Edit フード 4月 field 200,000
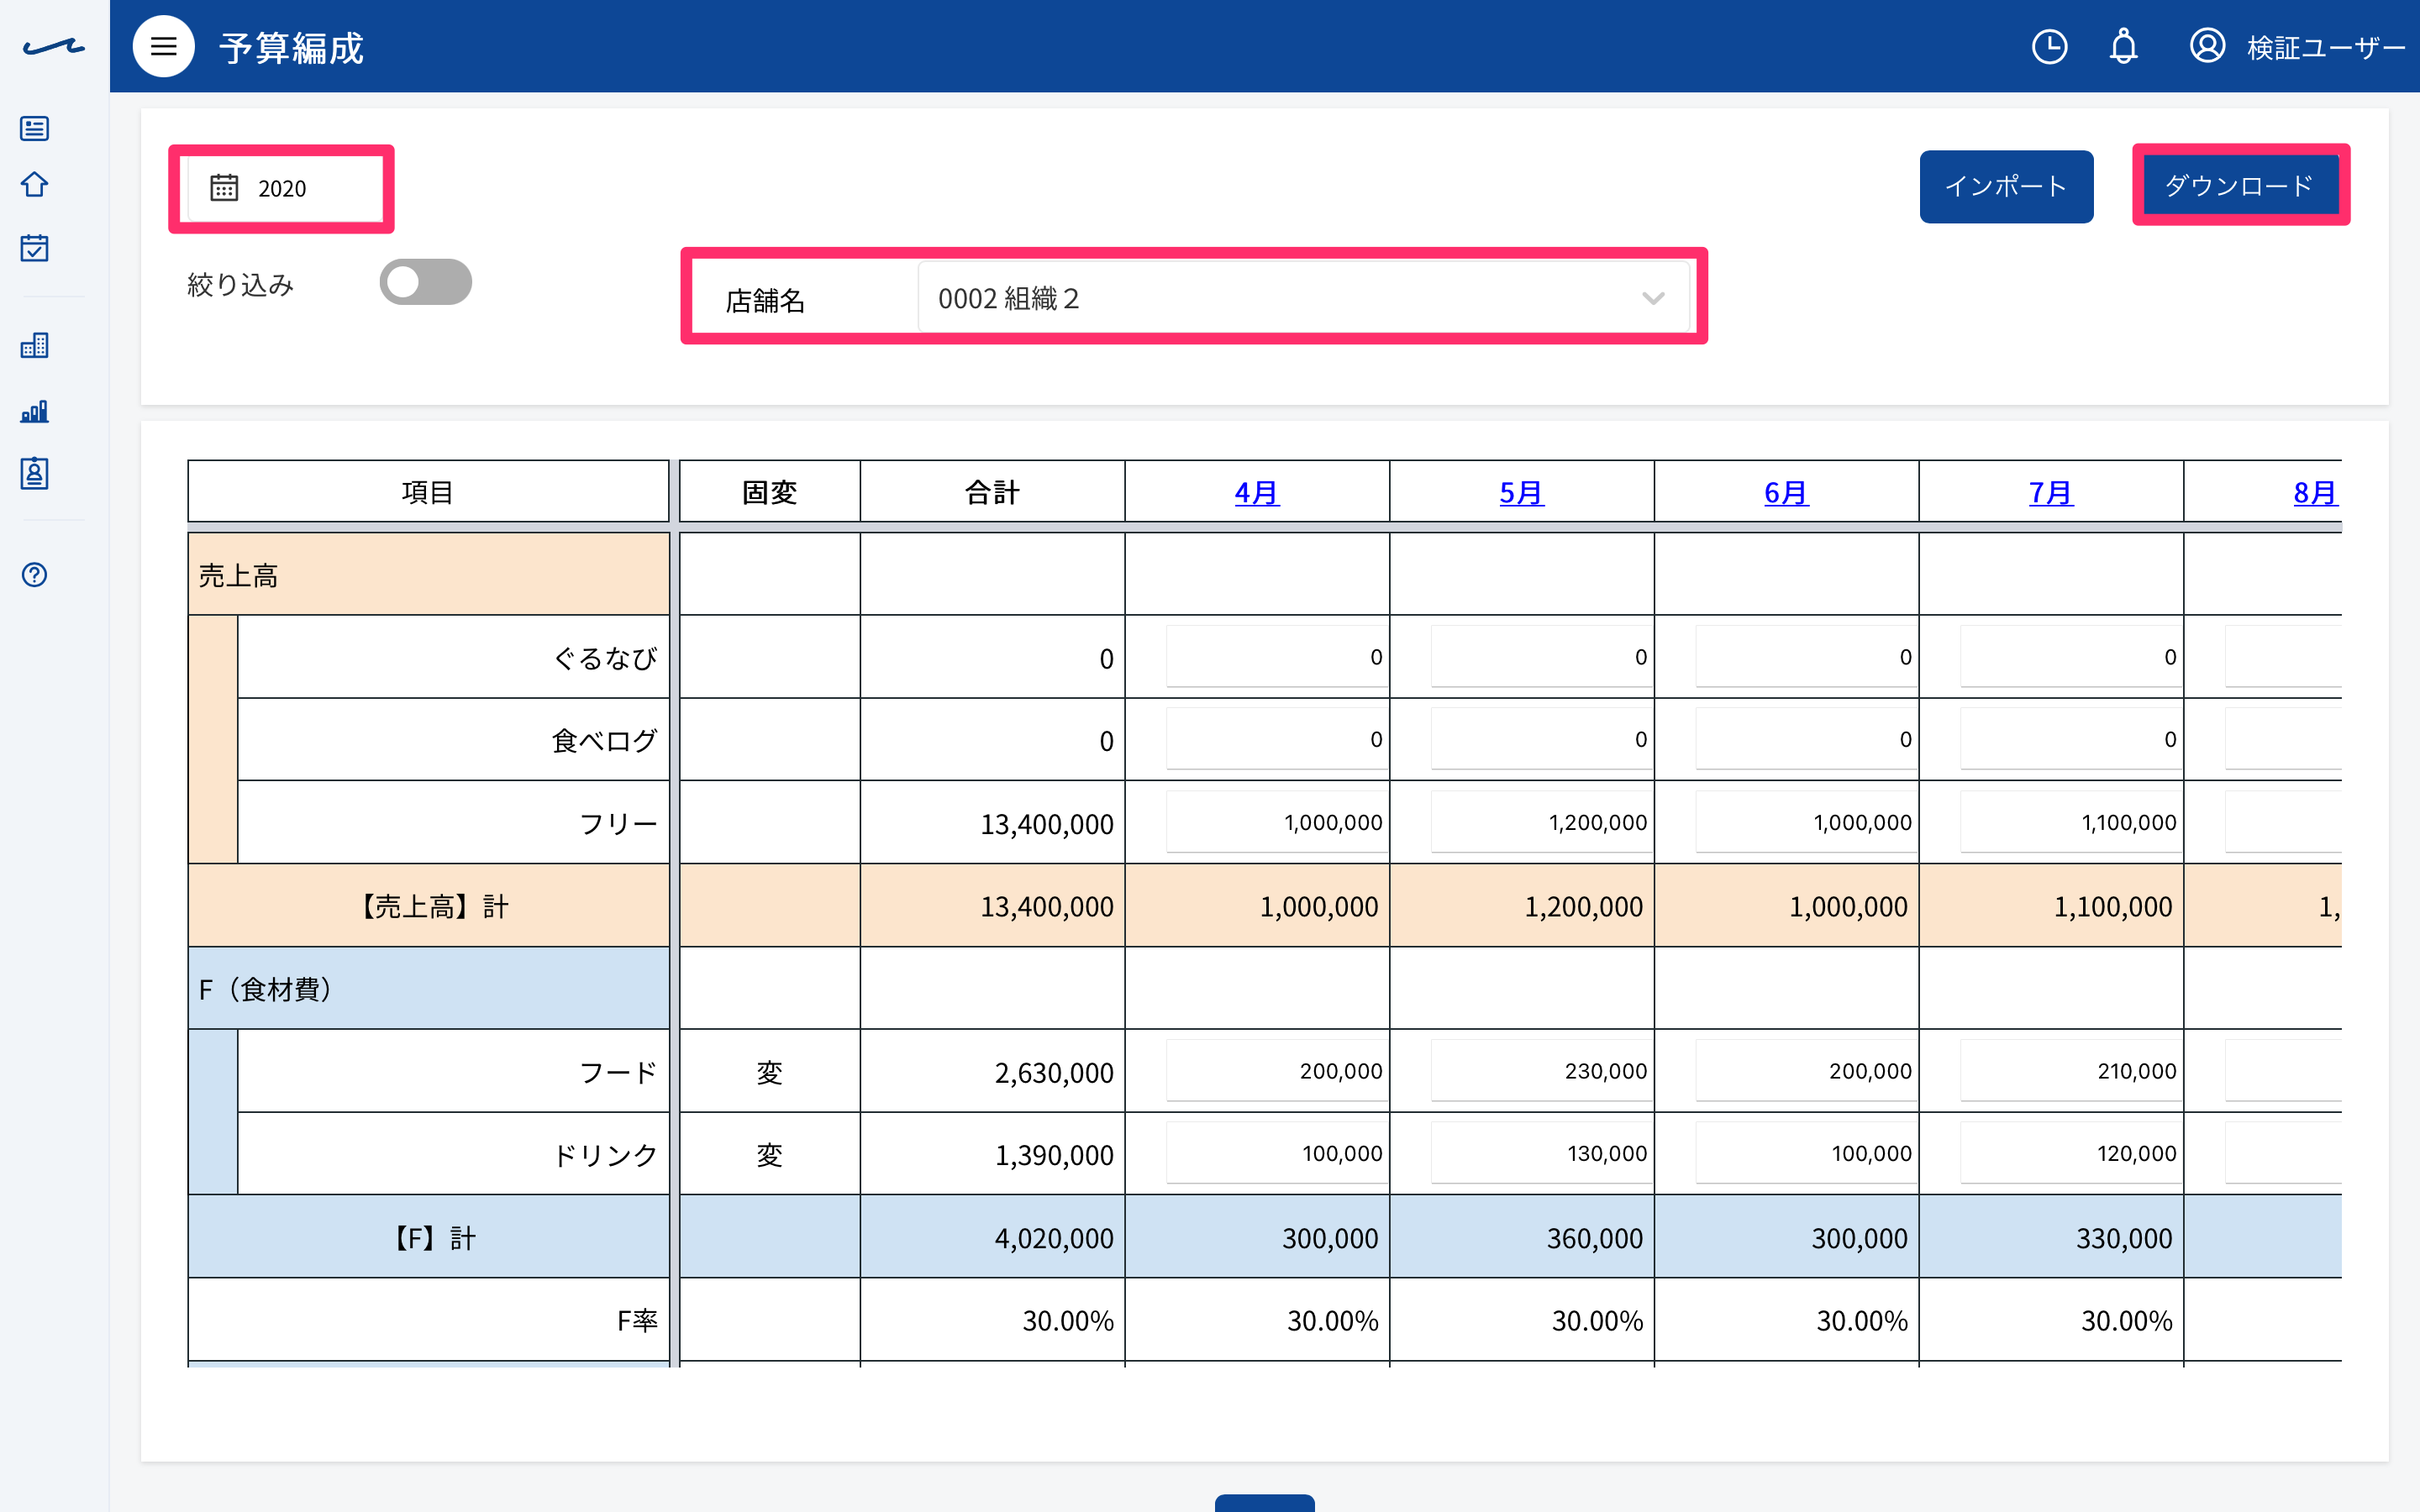The height and width of the screenshot is (1512, 2420). pyautogui.click(x=1277, y=1071)
